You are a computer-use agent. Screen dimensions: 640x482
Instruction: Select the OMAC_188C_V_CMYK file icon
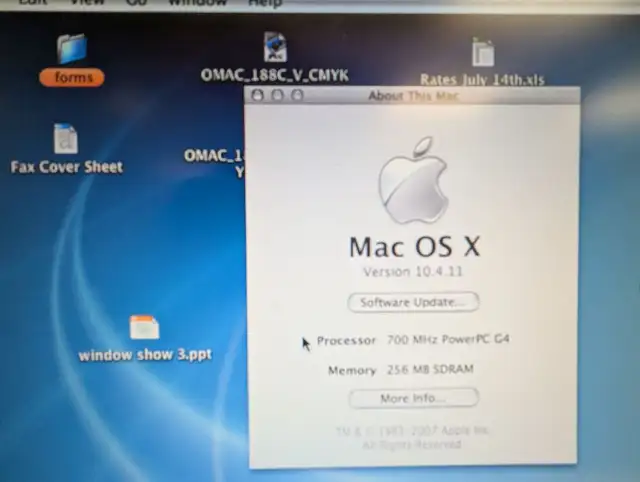pyautogui.click(x=275, y=47)
